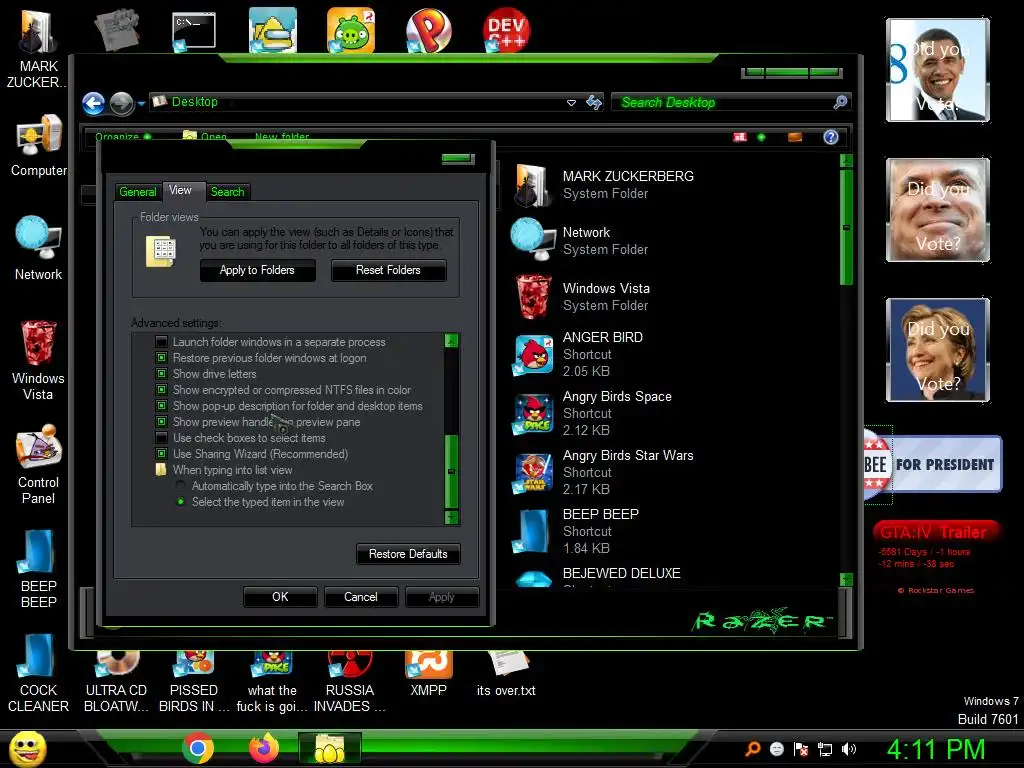
Task: Open the Organize menu in Explorer
Action: 123,136
